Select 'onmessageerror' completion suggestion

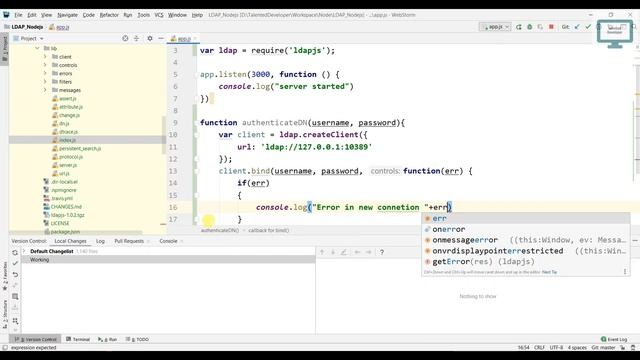[525, 240]
